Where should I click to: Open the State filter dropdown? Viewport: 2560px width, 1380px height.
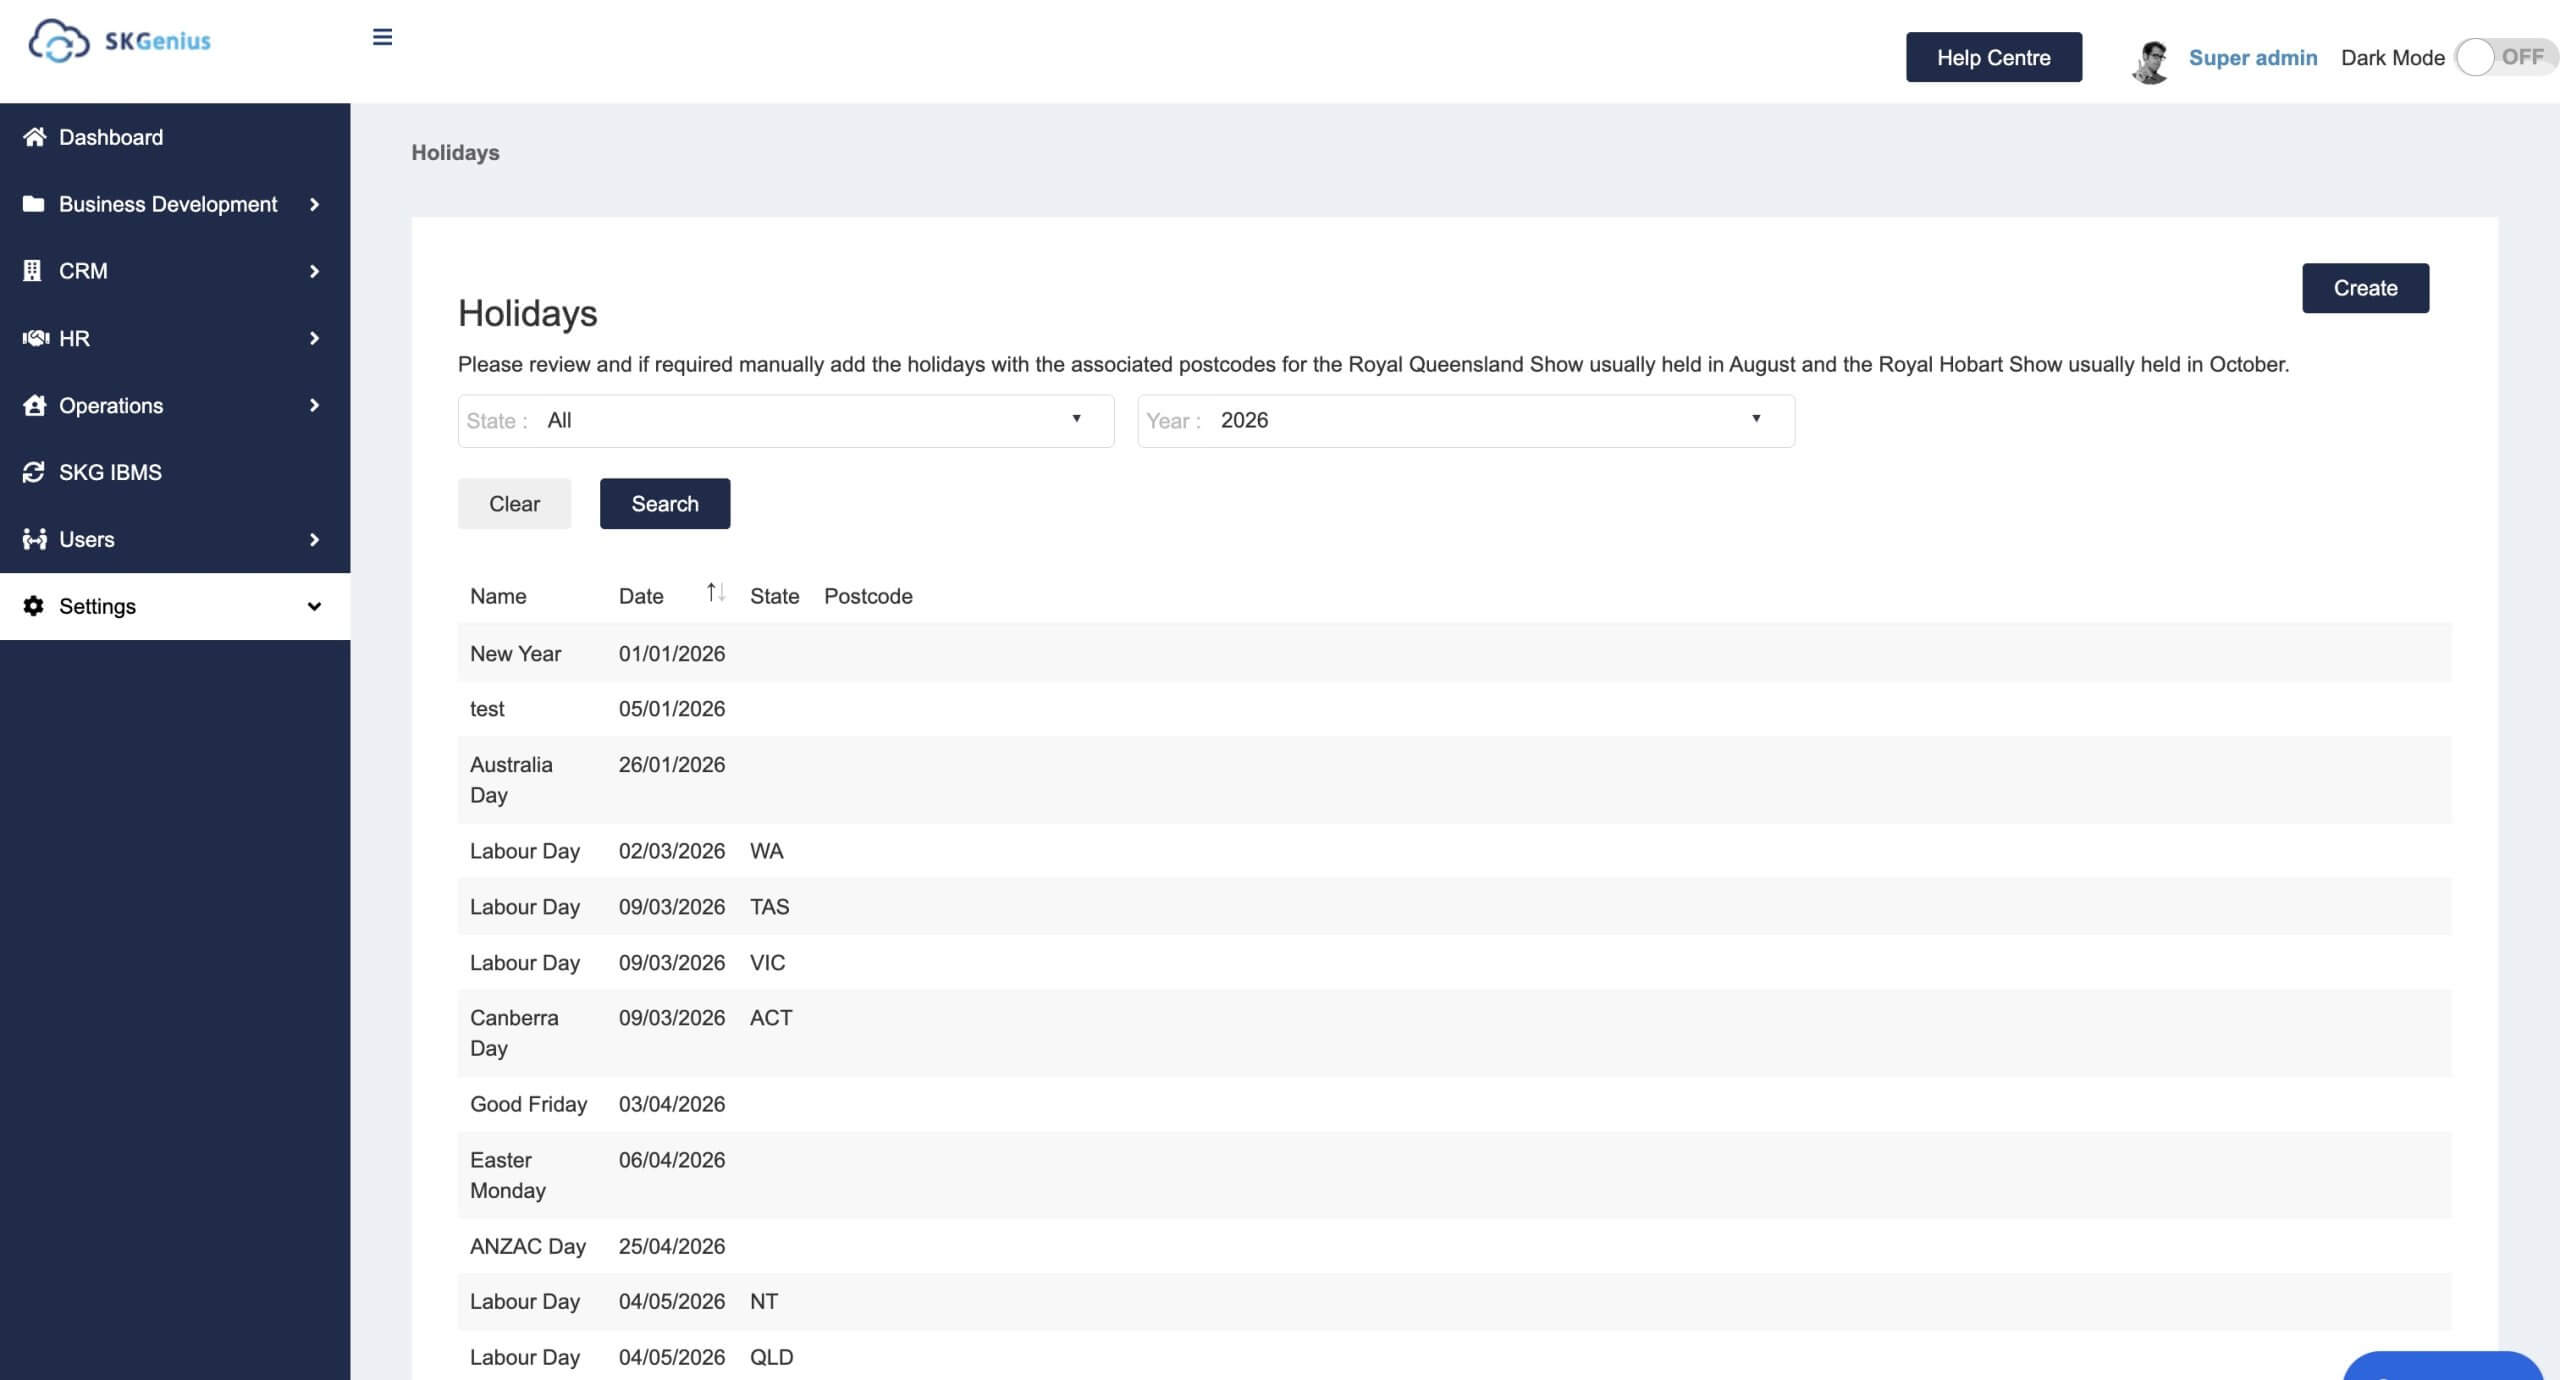(x=786, y=421)
